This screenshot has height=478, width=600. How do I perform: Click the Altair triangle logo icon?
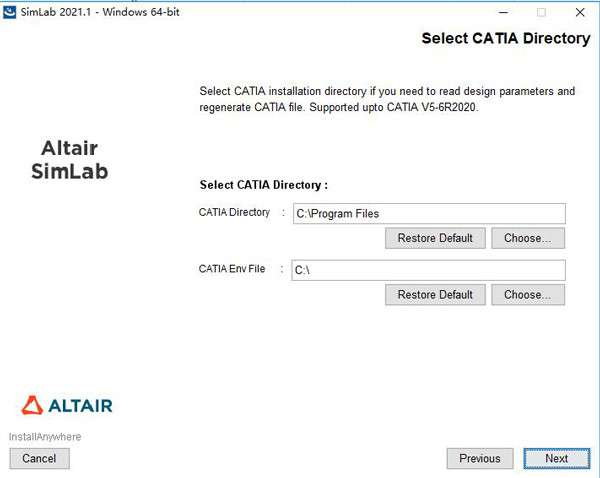[x=33, y=405]
